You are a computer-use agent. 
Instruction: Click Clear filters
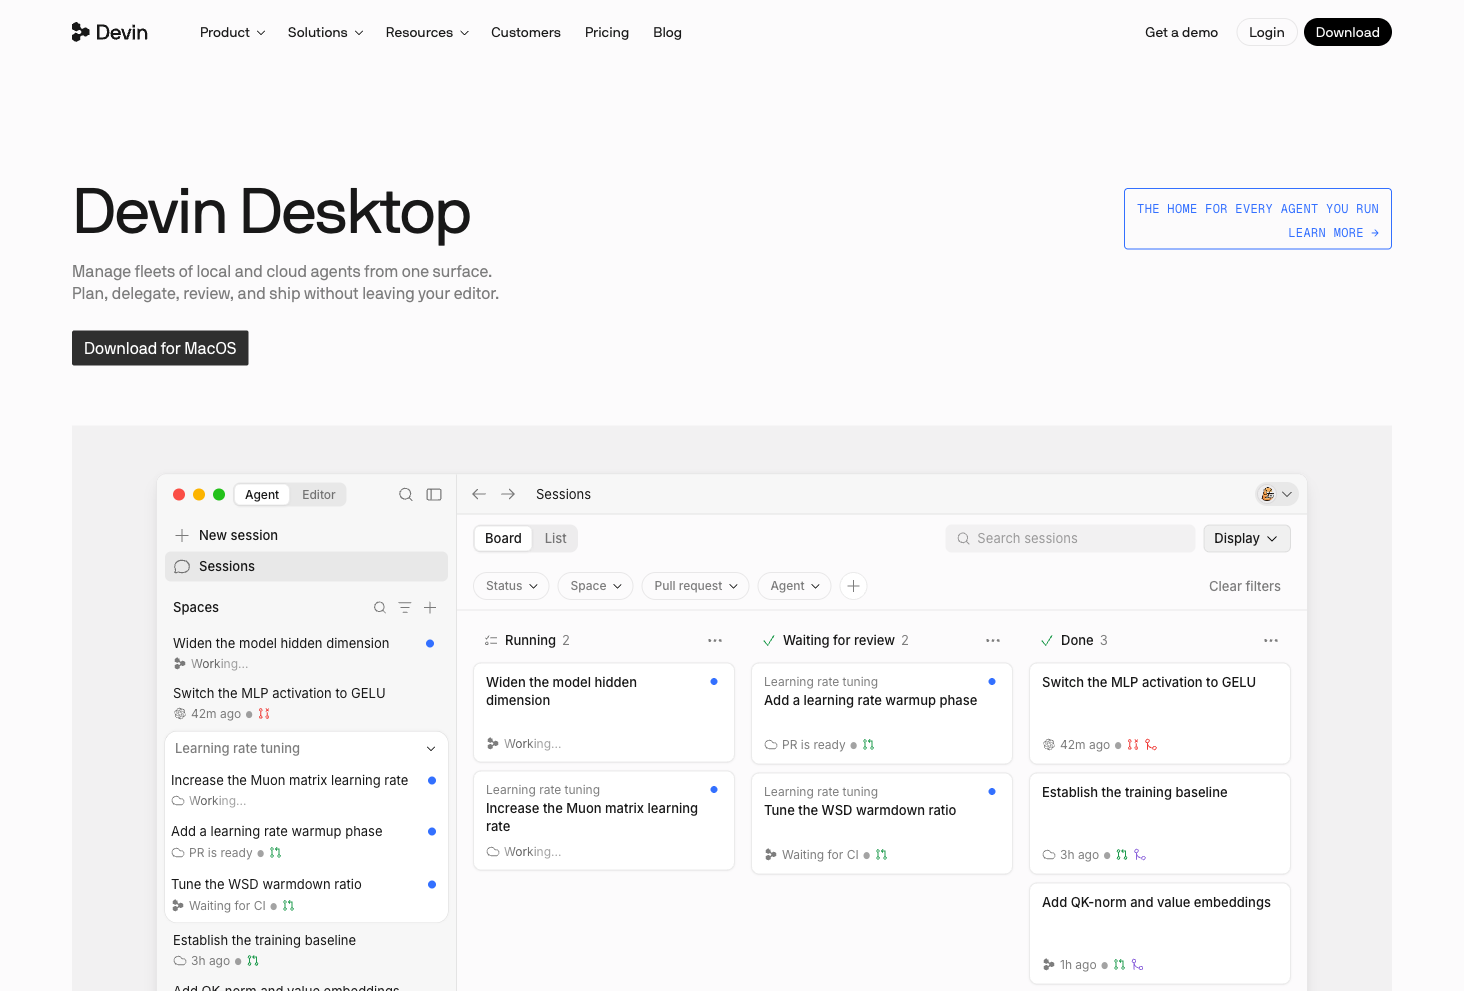coord(1244,586)
